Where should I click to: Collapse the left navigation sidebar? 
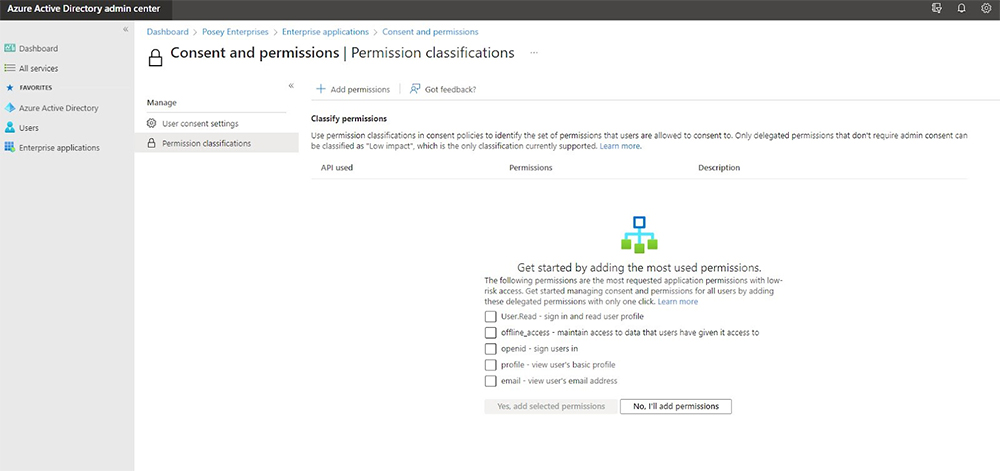(x=126, y=29)
